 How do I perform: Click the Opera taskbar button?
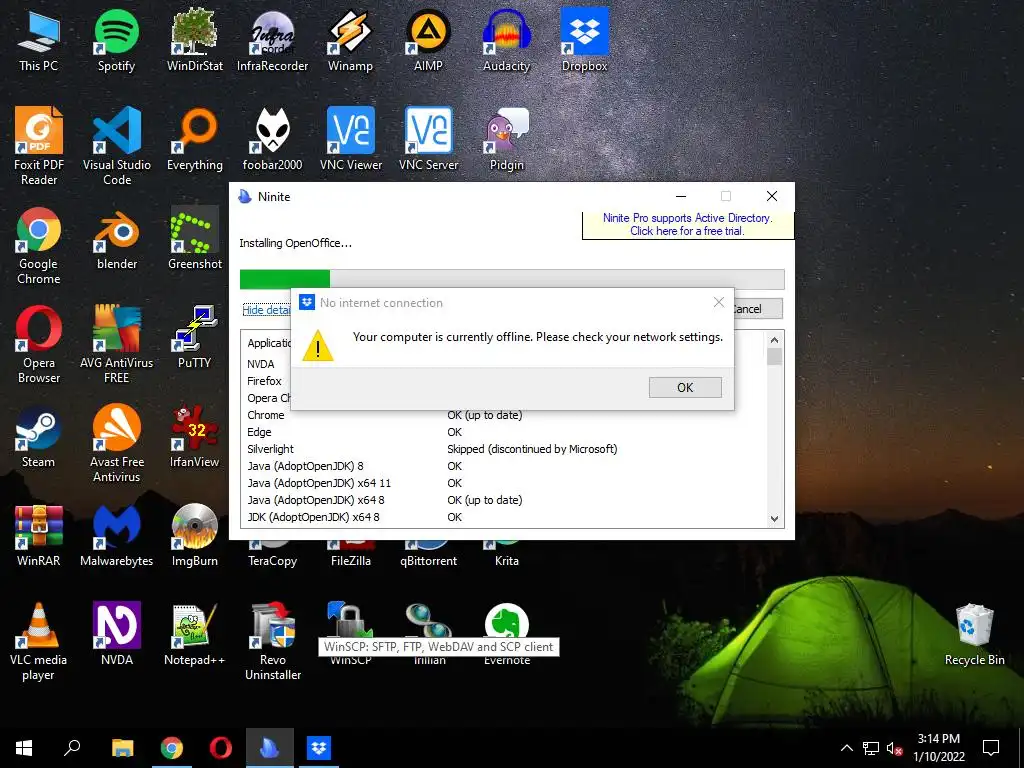[x=221, y=748]
